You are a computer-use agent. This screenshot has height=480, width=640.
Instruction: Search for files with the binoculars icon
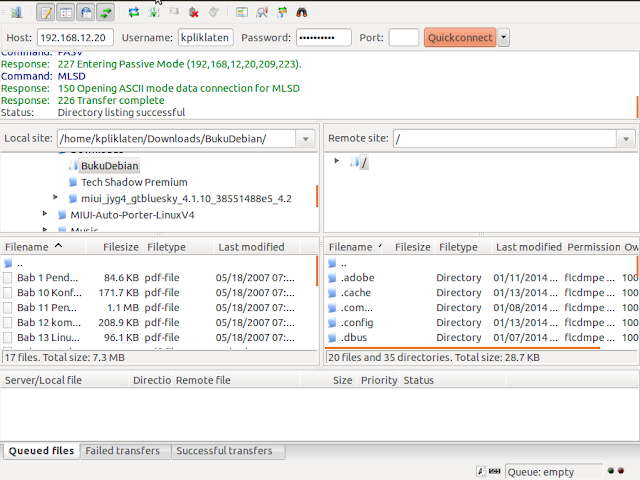302,12
